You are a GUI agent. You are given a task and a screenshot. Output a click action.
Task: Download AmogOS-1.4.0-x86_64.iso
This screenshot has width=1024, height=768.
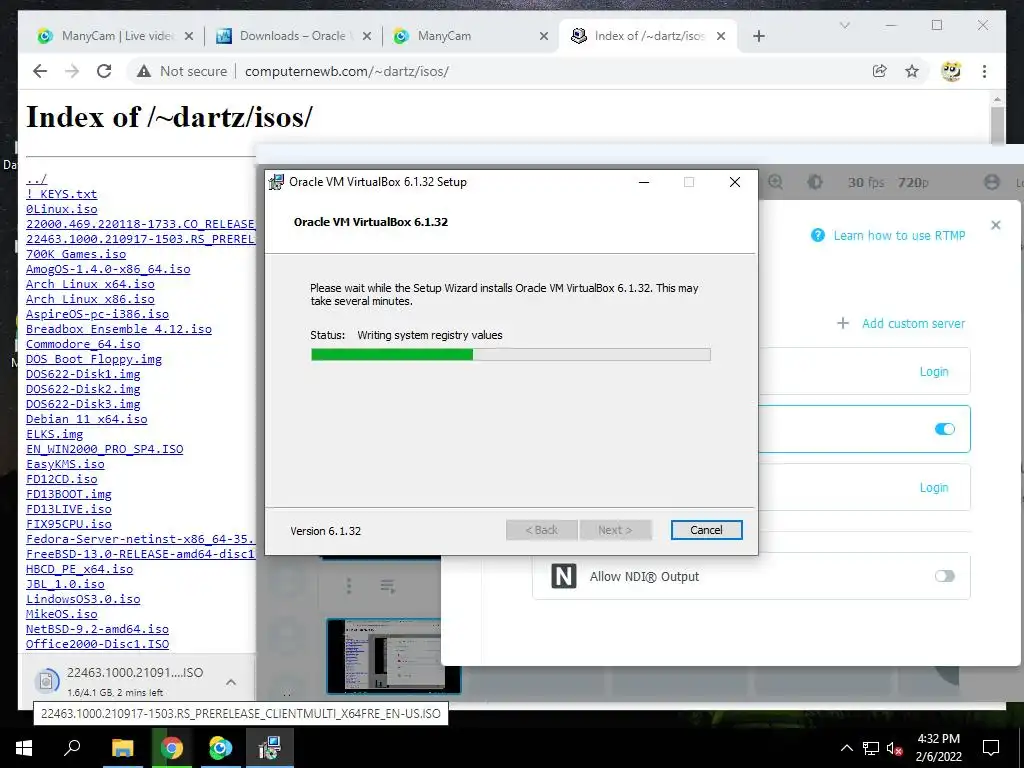click(108, 269)
